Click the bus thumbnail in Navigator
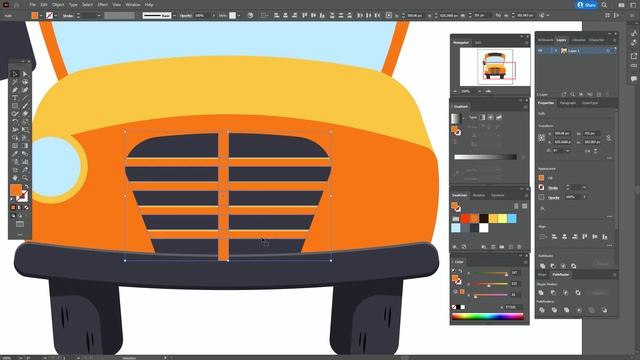The image size is (640, 360). pos(495,66)
